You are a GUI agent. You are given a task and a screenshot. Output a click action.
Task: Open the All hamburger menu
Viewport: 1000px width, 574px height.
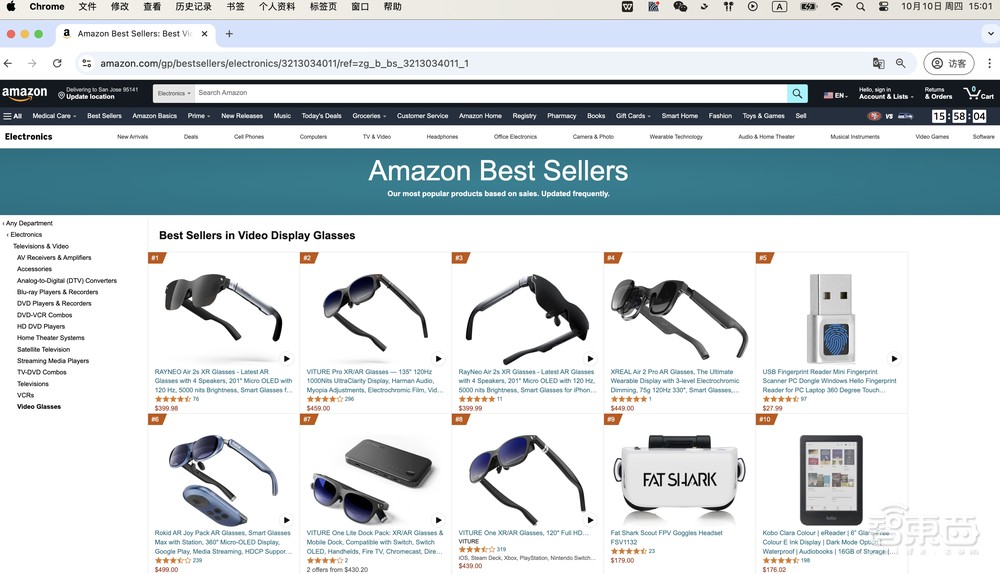(13, 116)
